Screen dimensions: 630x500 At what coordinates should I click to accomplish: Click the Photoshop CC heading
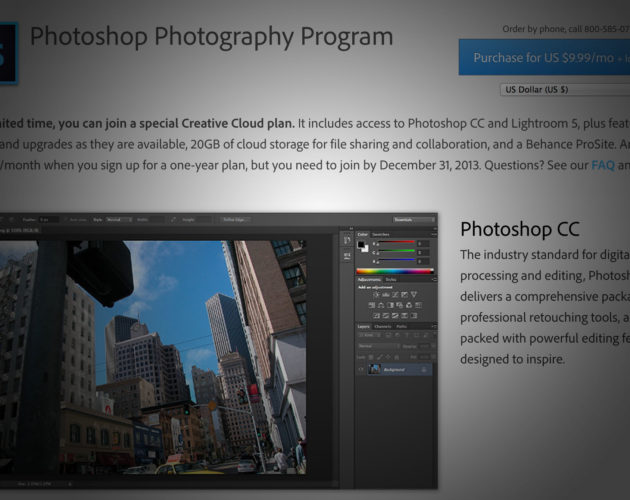520,229
